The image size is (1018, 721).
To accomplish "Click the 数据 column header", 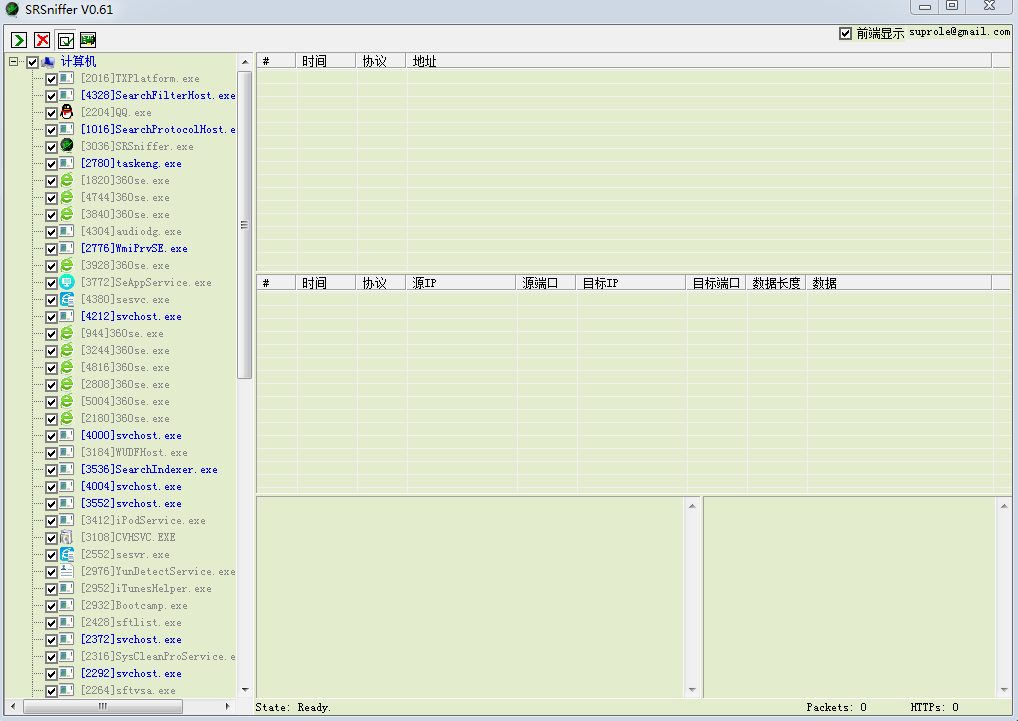I will (899, 283).
